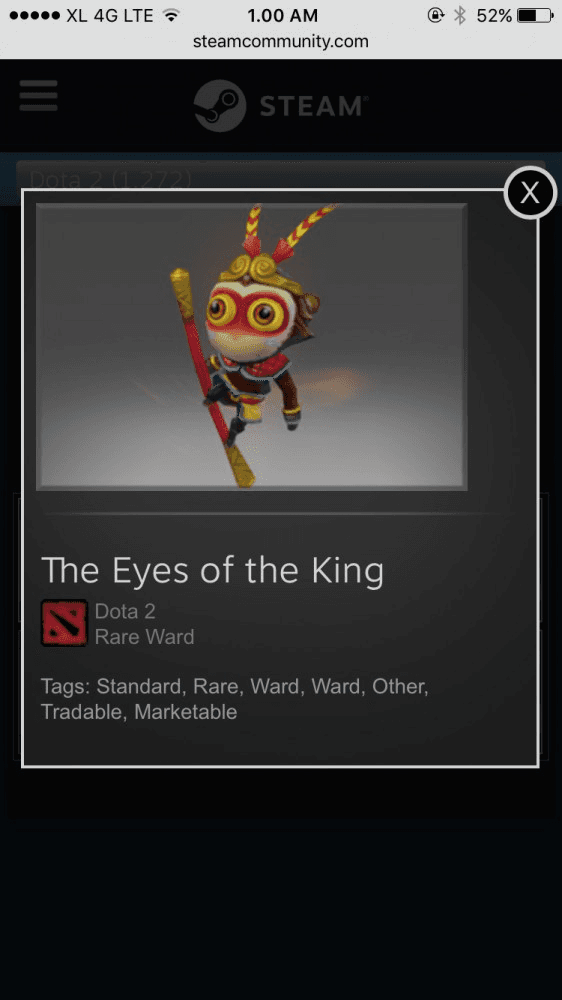Tap the Wi-Fi signal icon
562x1000 pixels.
(x=171, y=15)
